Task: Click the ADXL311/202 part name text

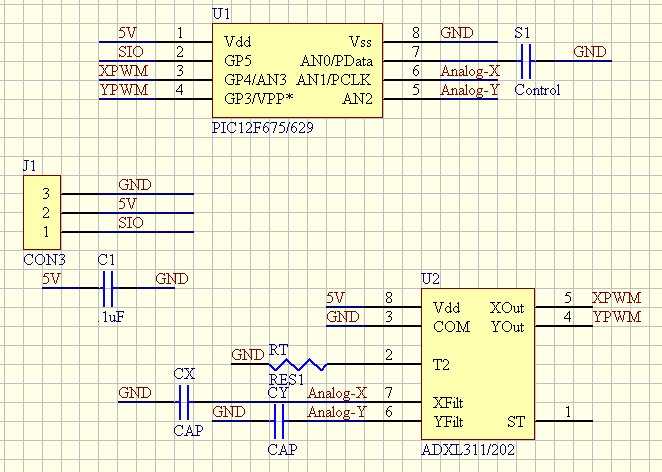Action: [468, 450]
